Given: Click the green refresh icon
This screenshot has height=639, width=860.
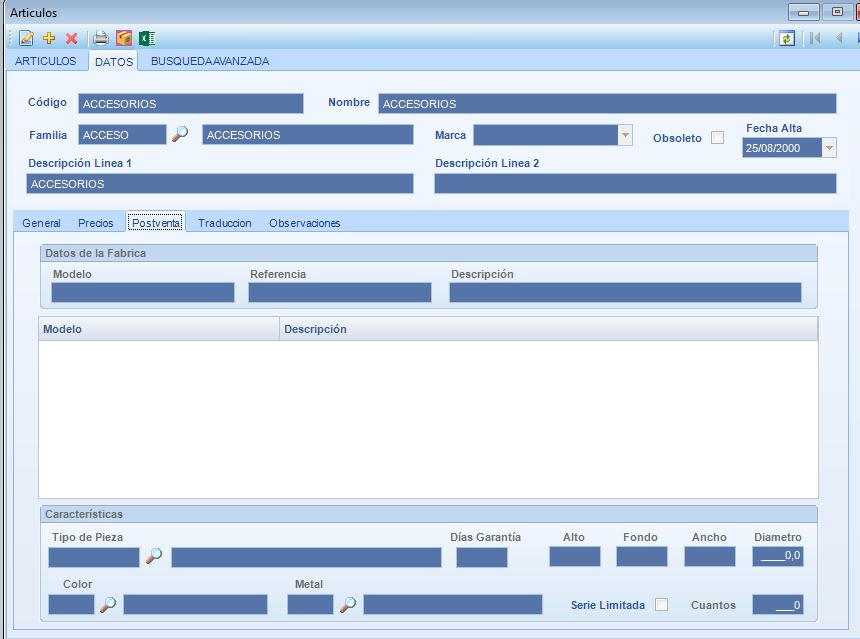Looking at the screenshot, I should point(787,38).
